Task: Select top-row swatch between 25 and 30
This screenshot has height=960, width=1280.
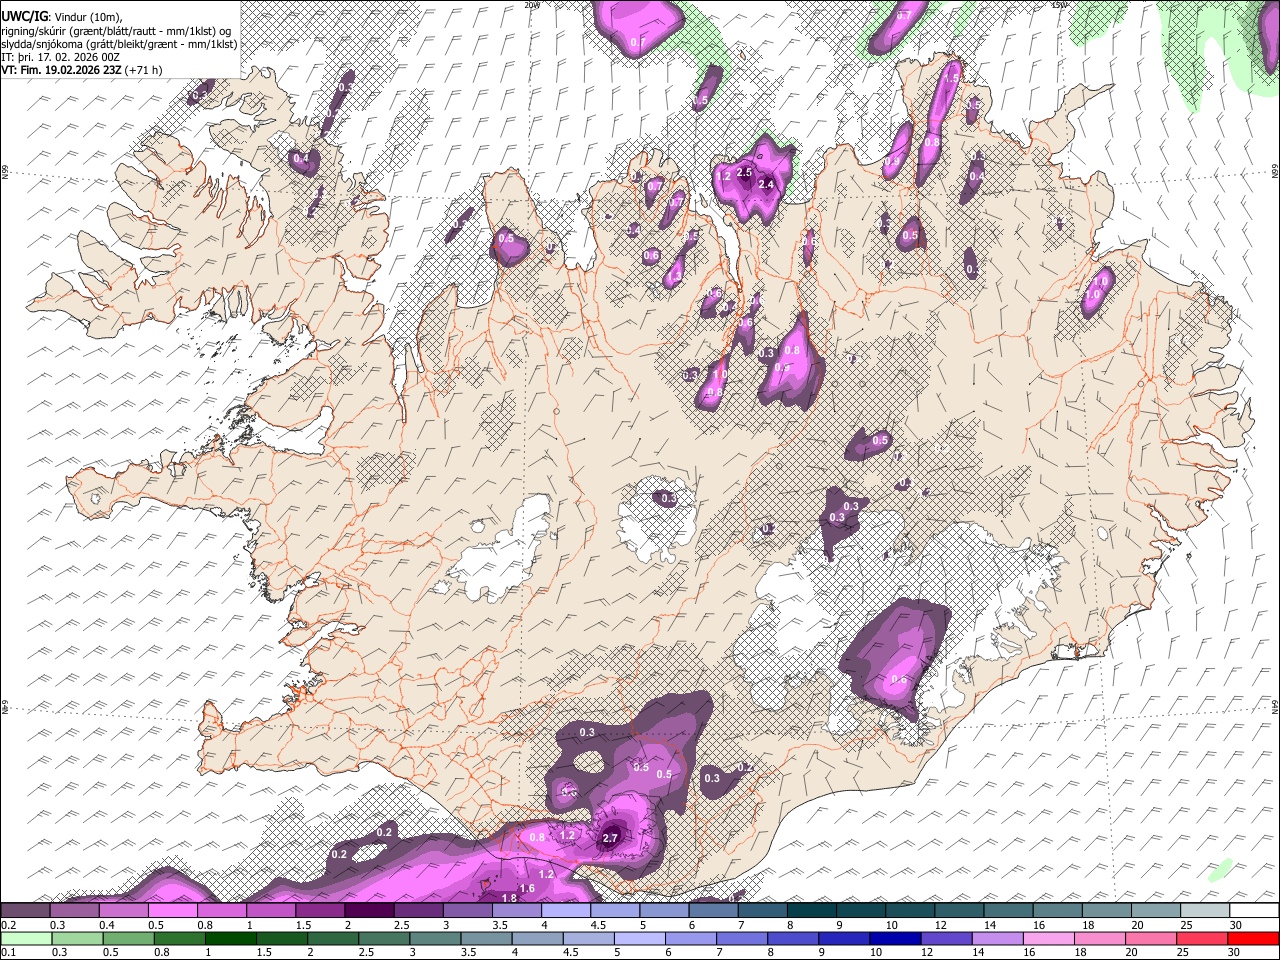Action: 1204,910
